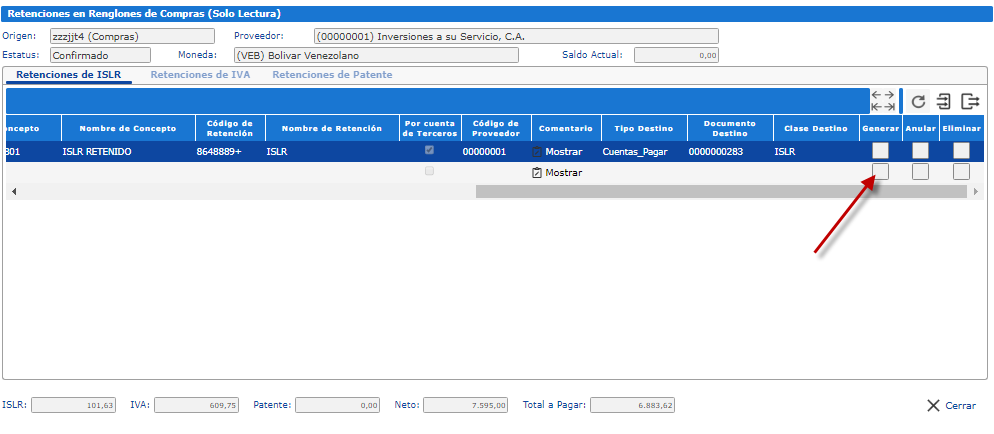Click the Moneda field Bolivar Venezolano
Viewport: 994px width, 434px height.
tap(377, 55)
